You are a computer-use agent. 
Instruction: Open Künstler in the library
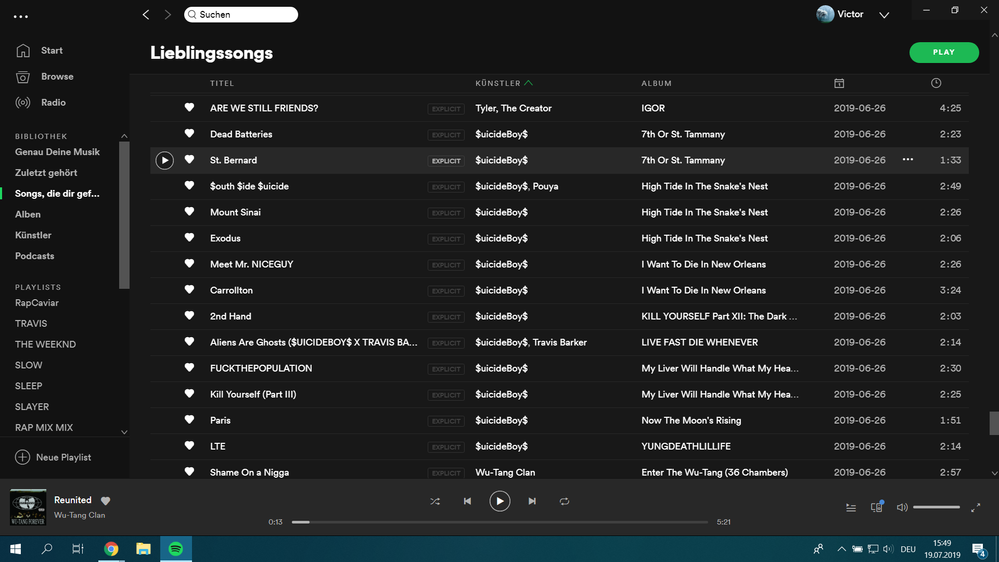(33, 235)
